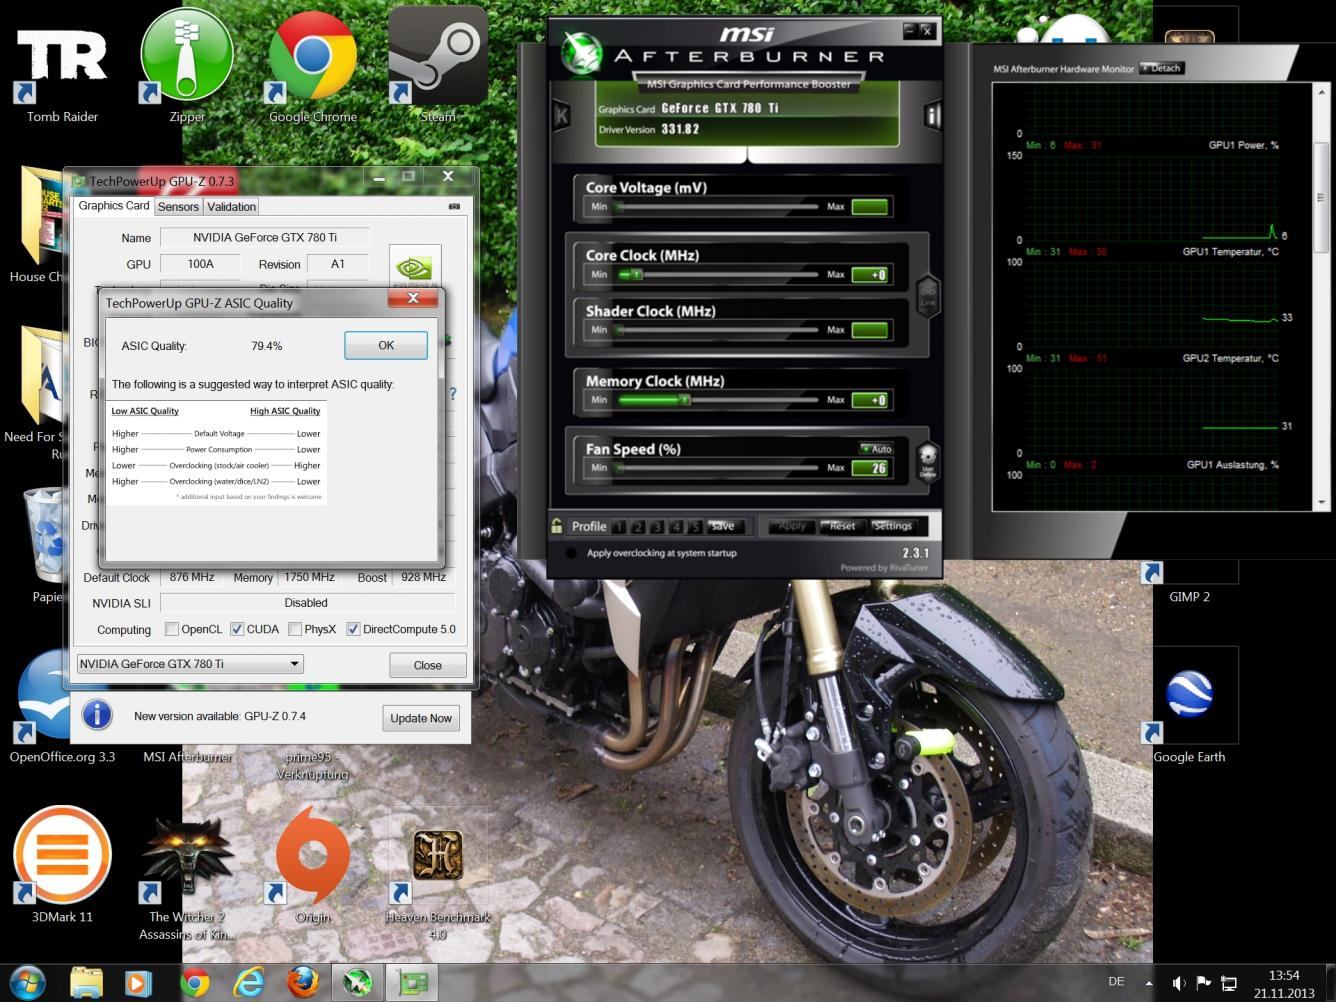Toggle the core/shader clock Link button
The image size is (1336, 1002).
tap(928, 297)
